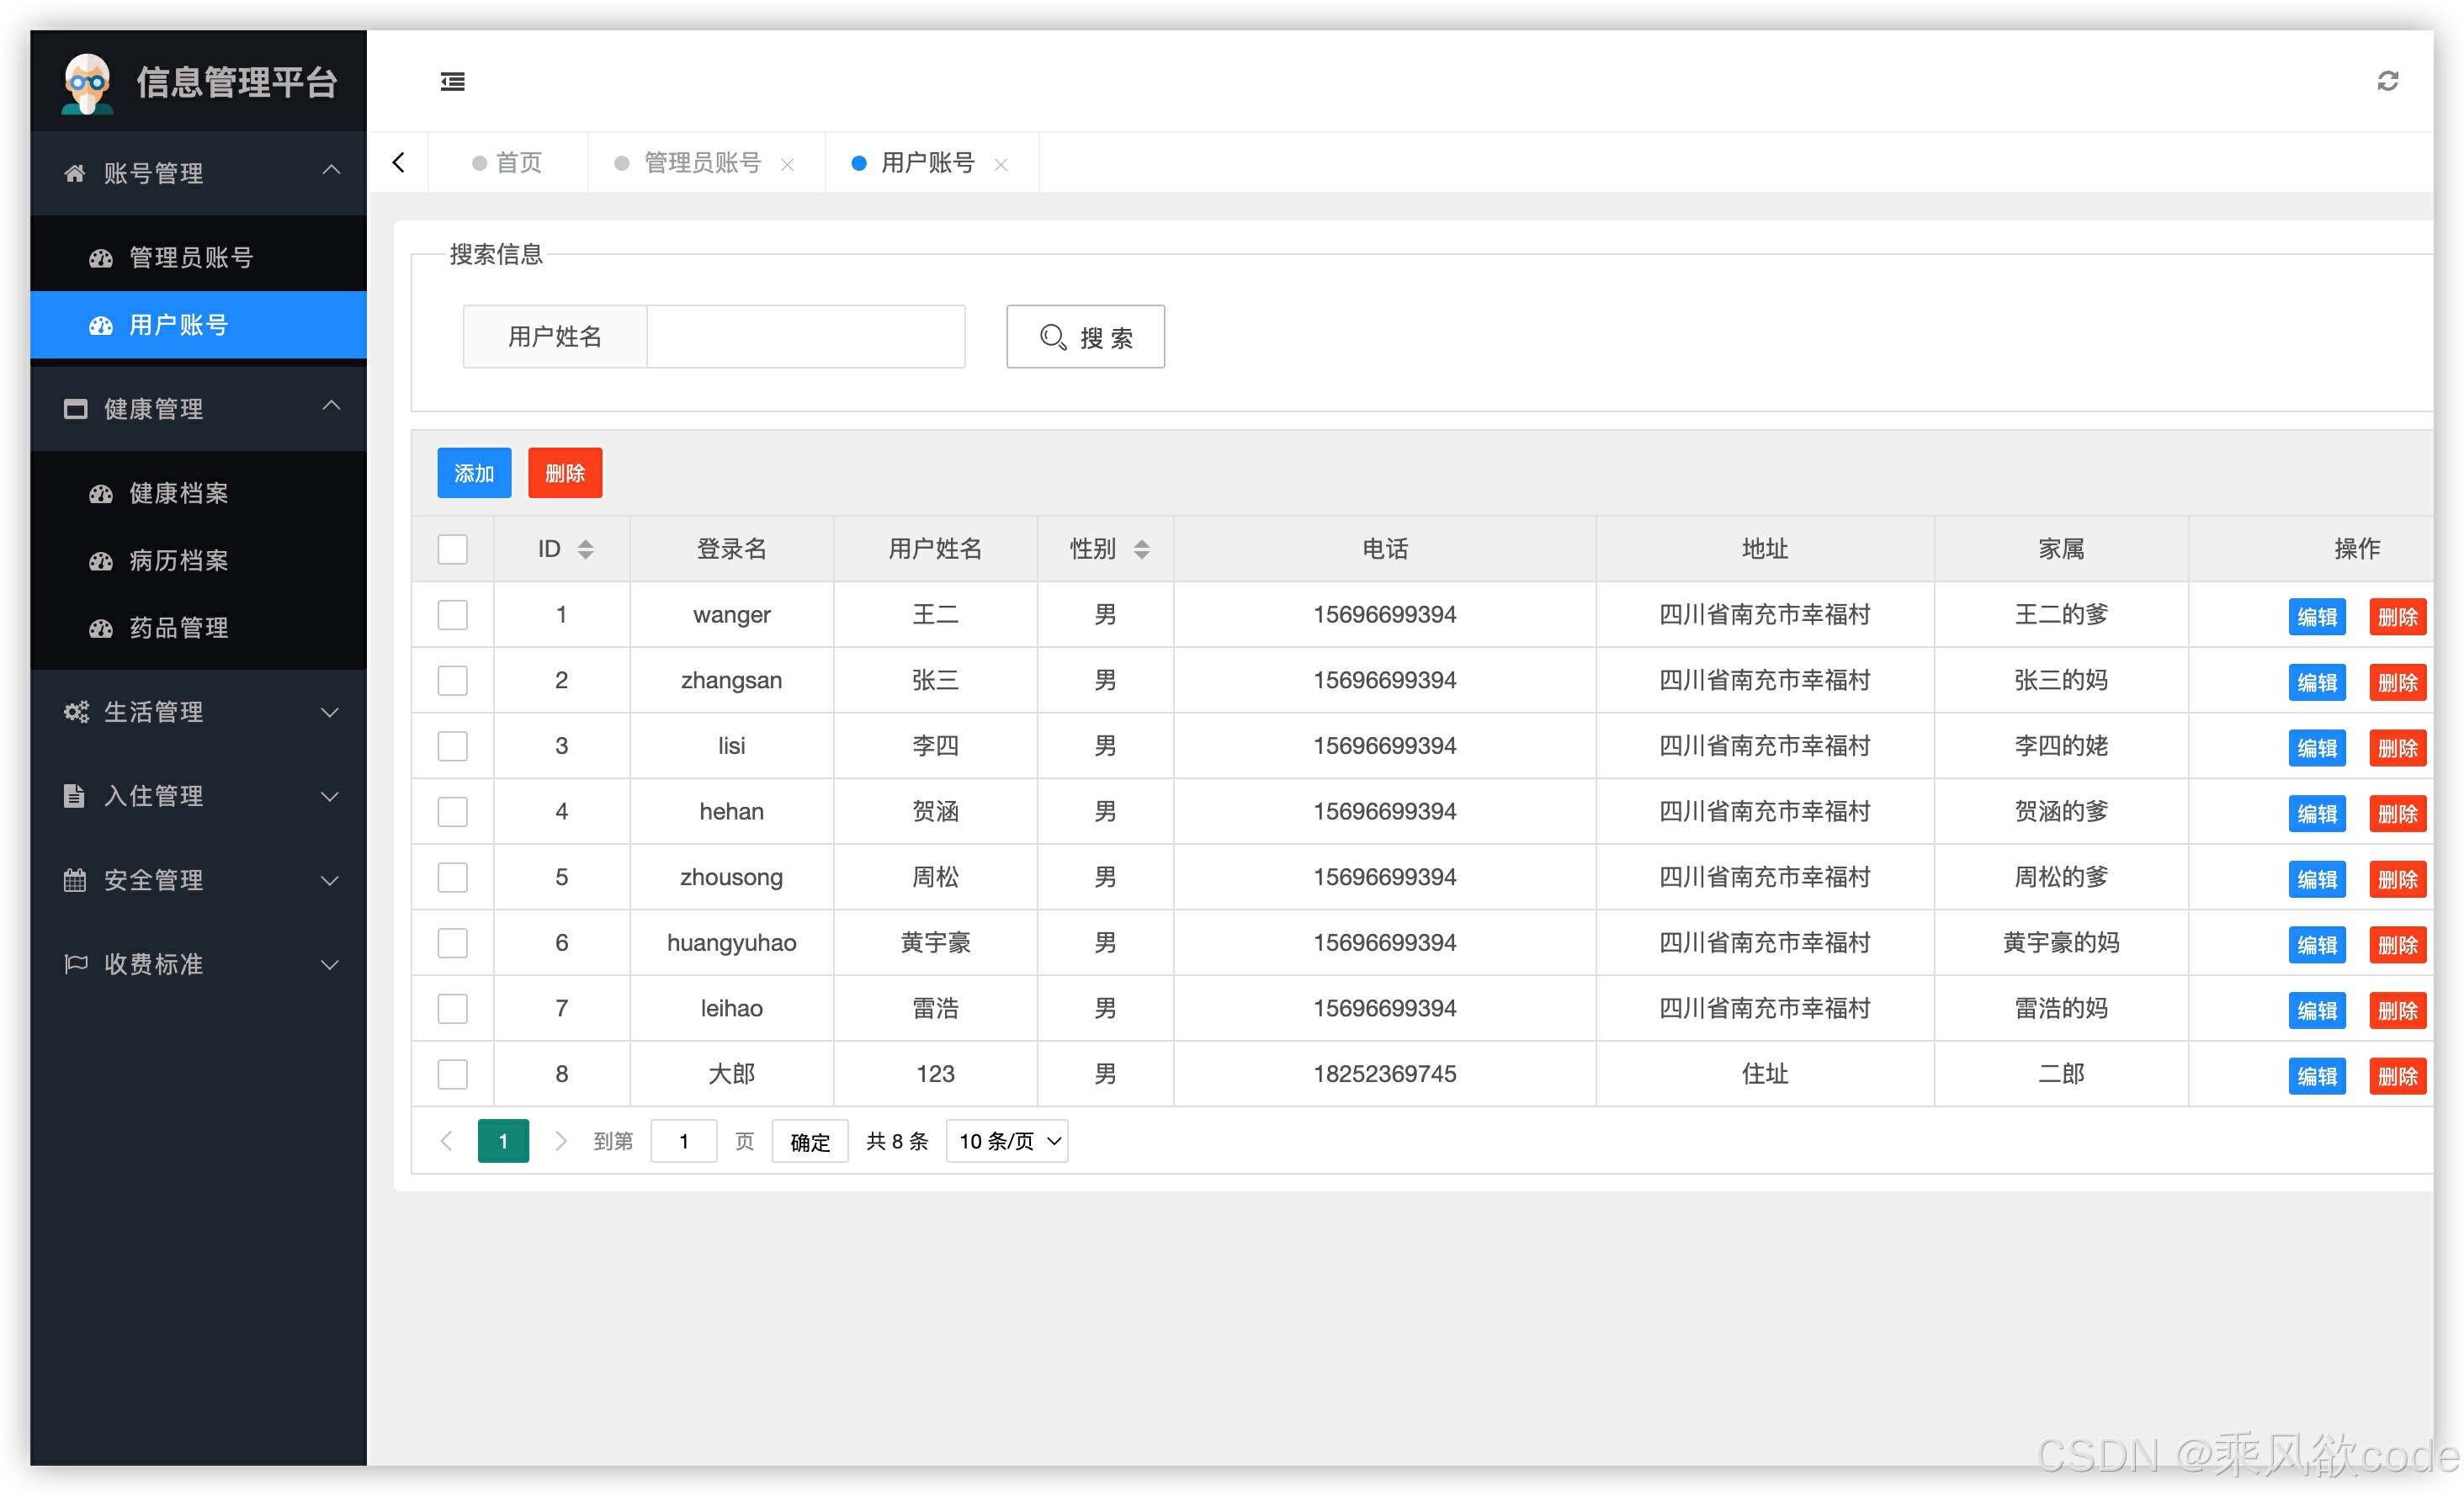Check the checkbox for user wanger
The height and width of the screenshot is (1496, 2464).
coord(452,614)
